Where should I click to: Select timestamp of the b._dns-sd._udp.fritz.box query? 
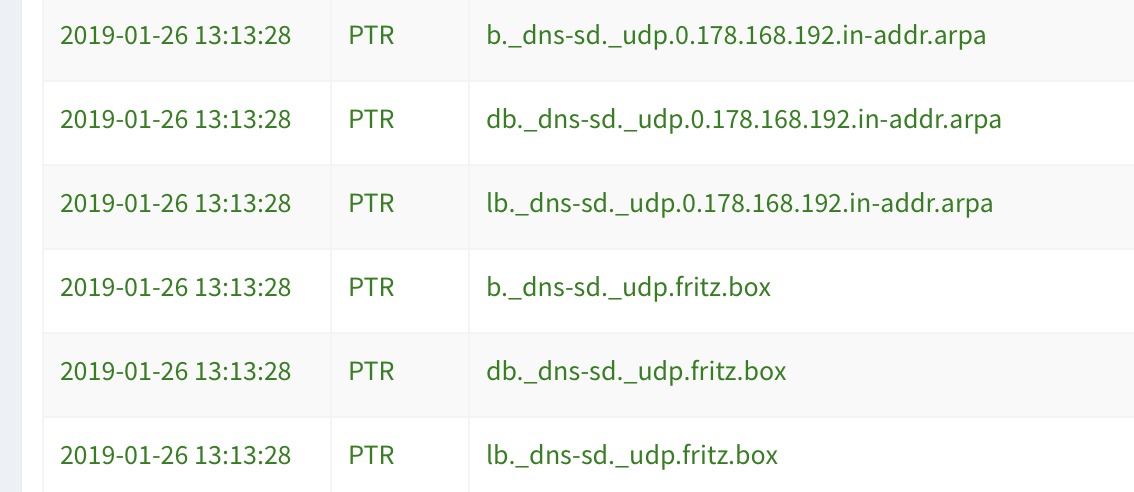(176, 288)
